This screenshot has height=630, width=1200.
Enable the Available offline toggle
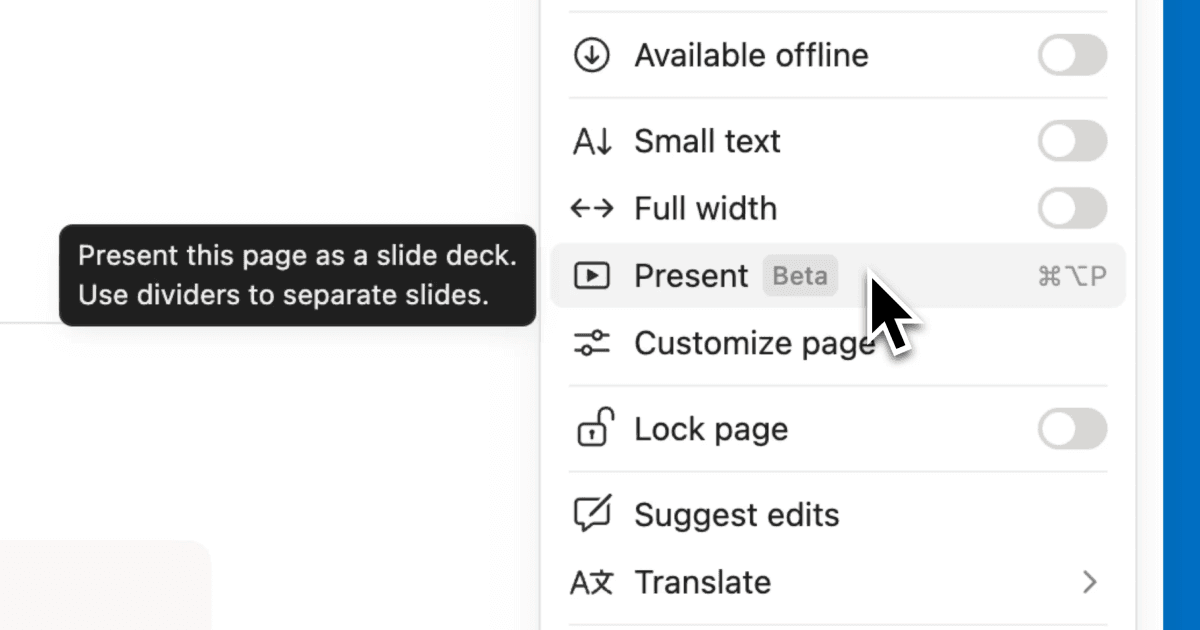[1071, 56]
